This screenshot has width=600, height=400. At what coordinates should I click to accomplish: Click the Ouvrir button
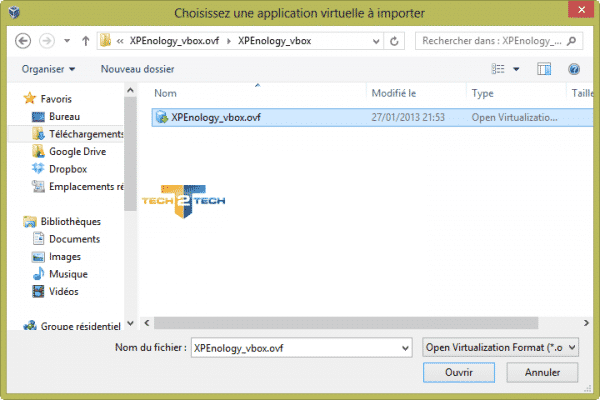coord(459,372)
